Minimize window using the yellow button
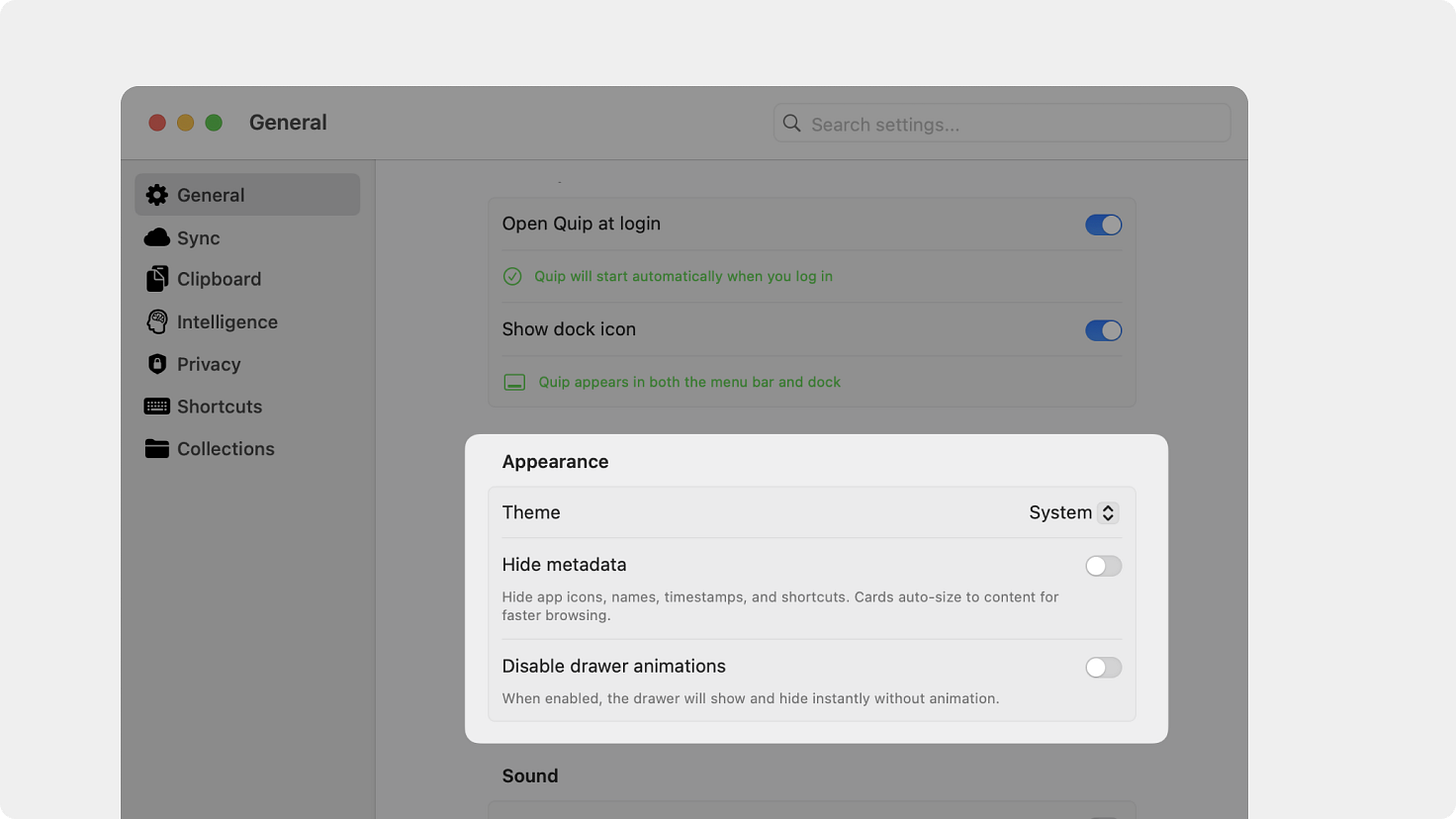Image resolution: width=1456 pixels, height=819 pixels. [x=185, y=122]
